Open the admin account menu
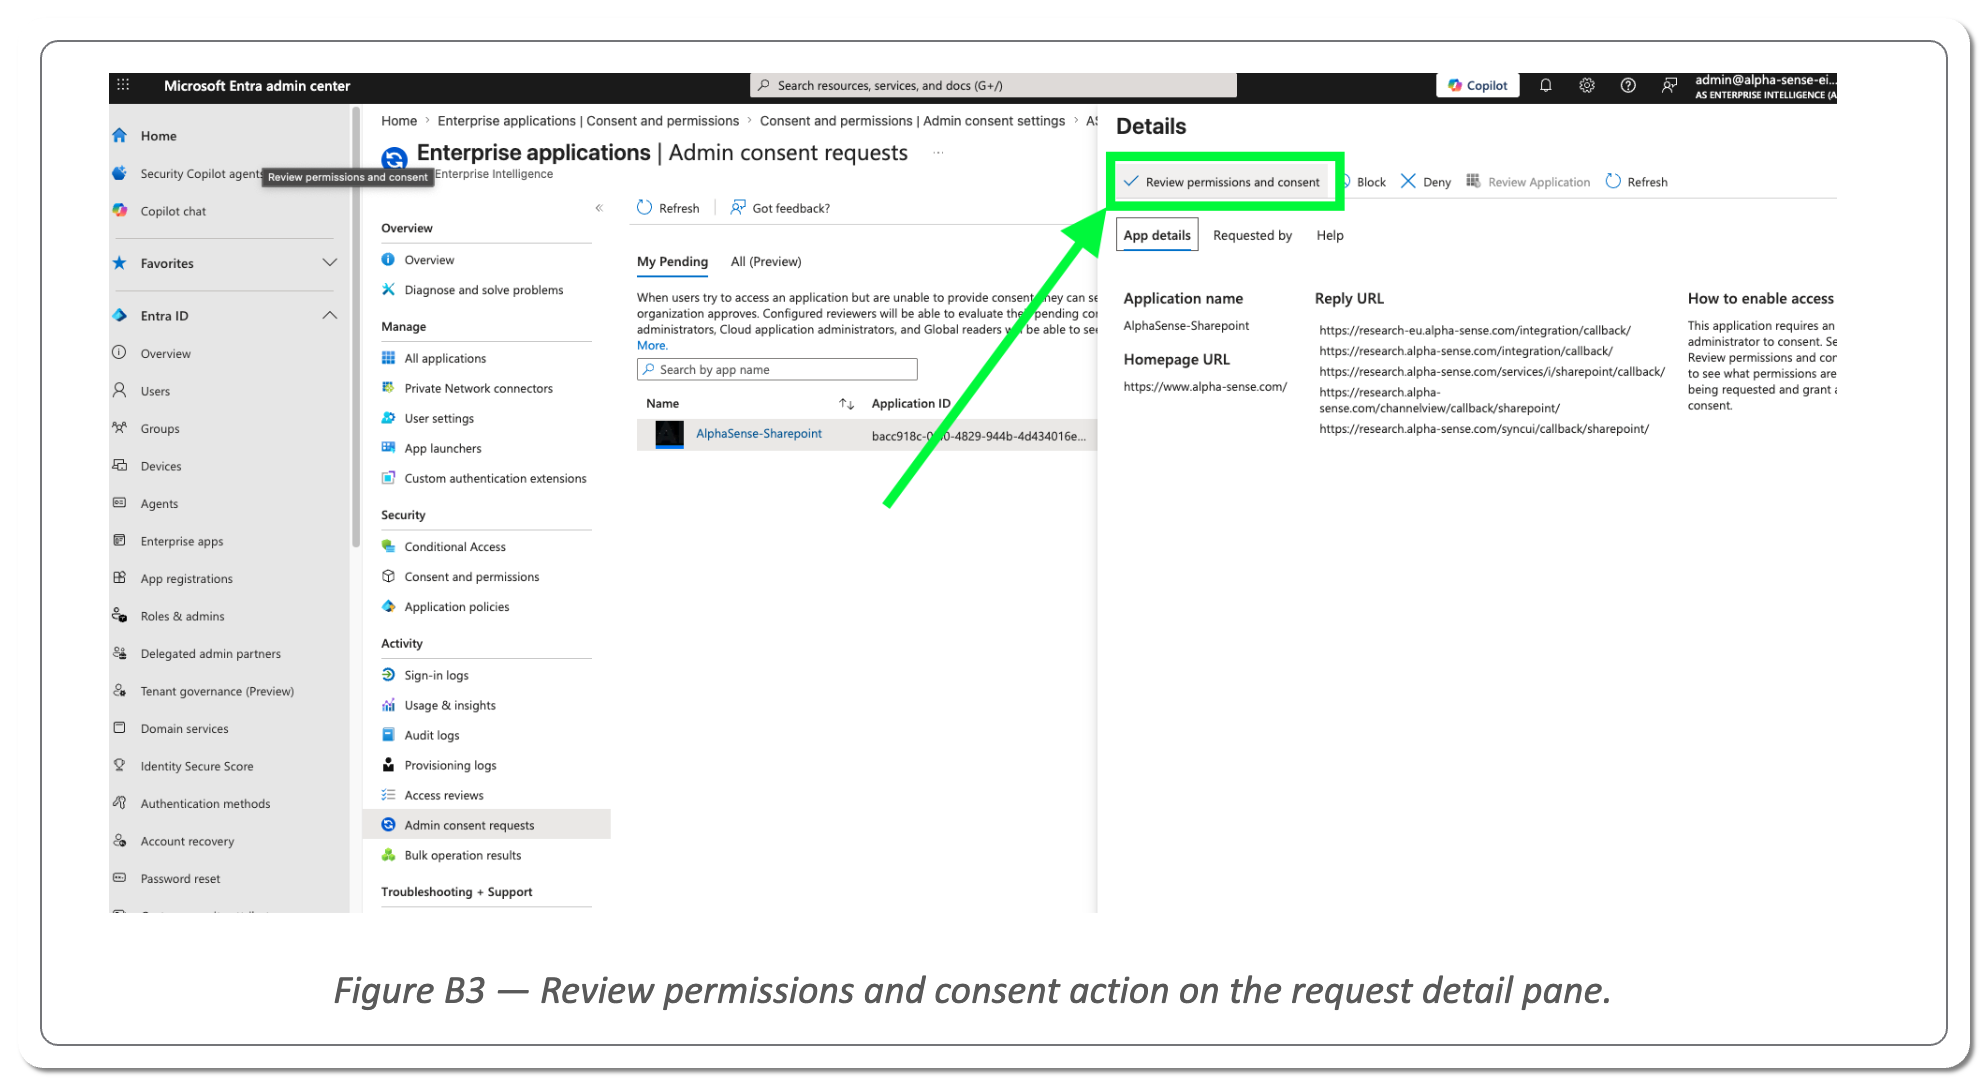 pos(1765,86)
